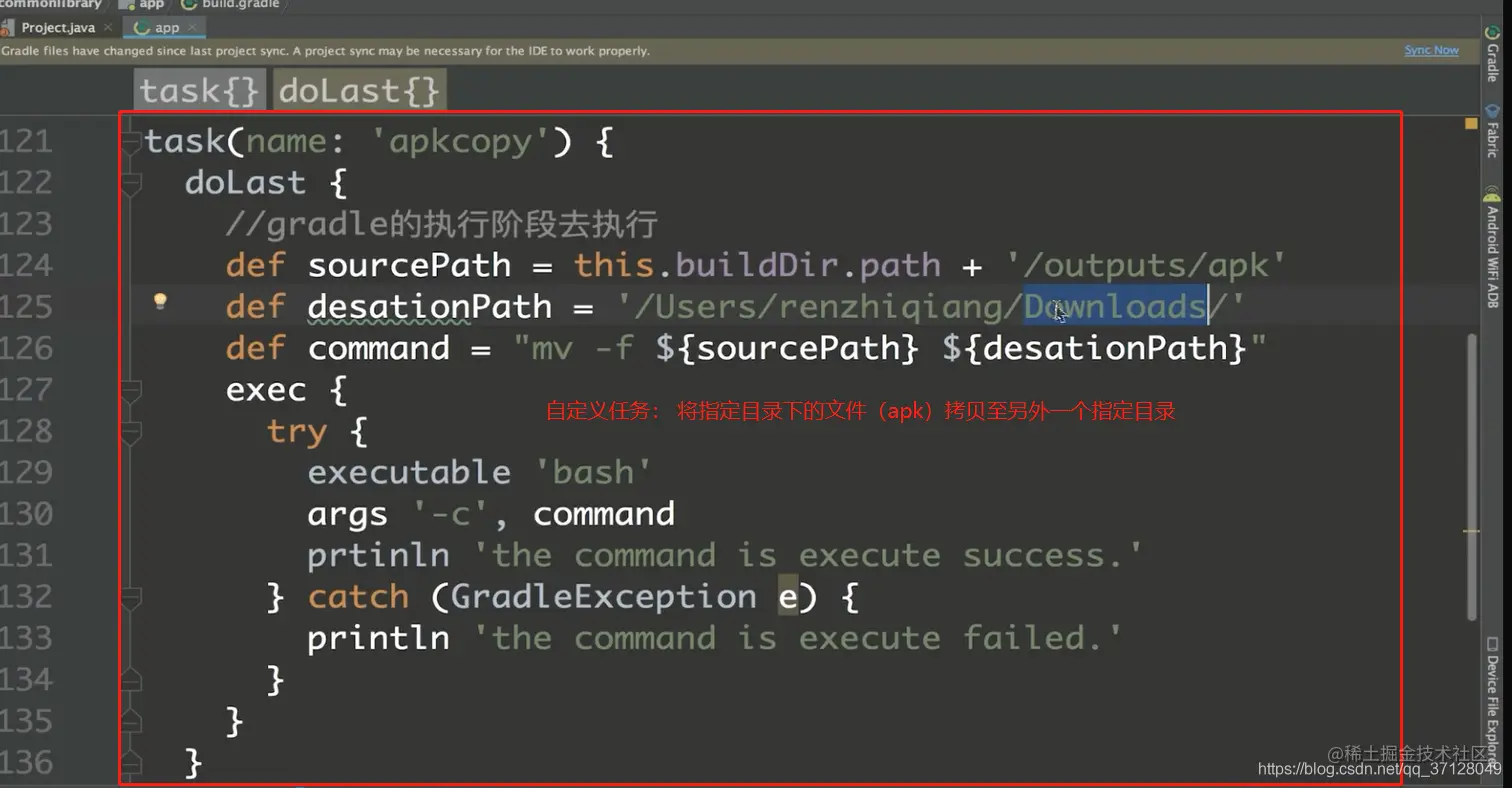Click sourcePath variable on line 124

tap(409, 265)
